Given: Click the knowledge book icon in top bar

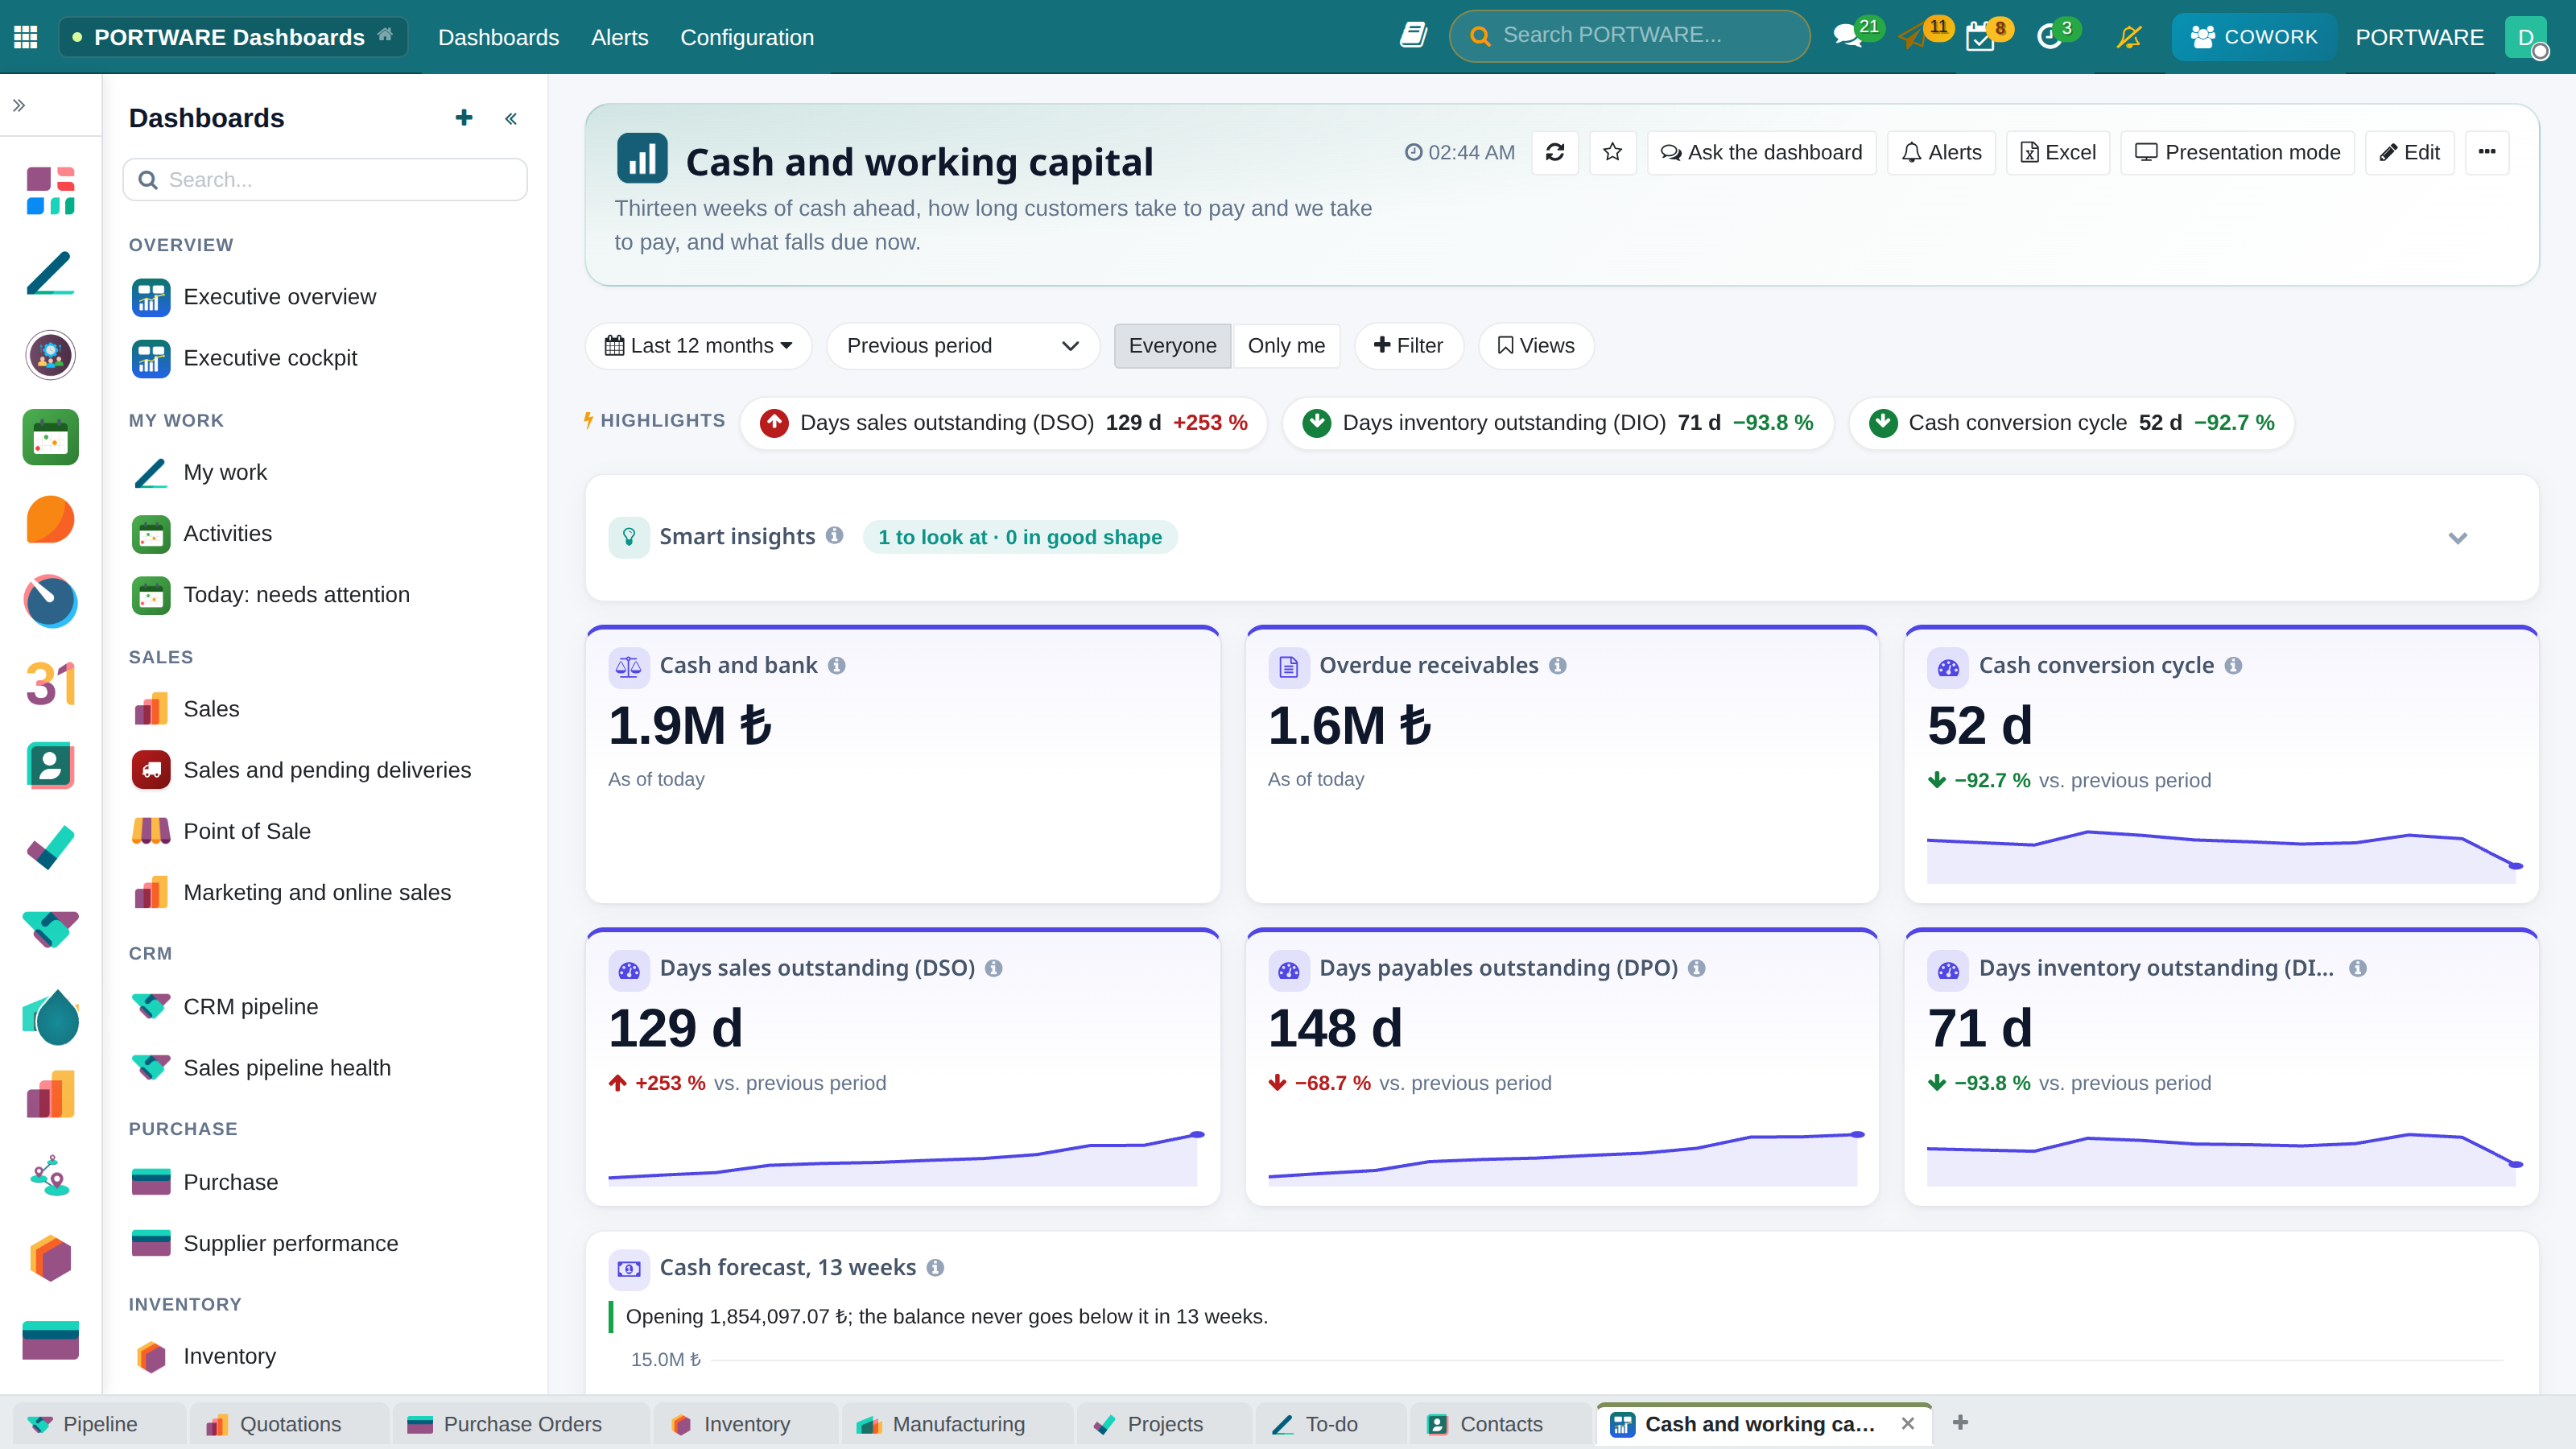Looking at the screenshot, I should tap(1413, 36).
